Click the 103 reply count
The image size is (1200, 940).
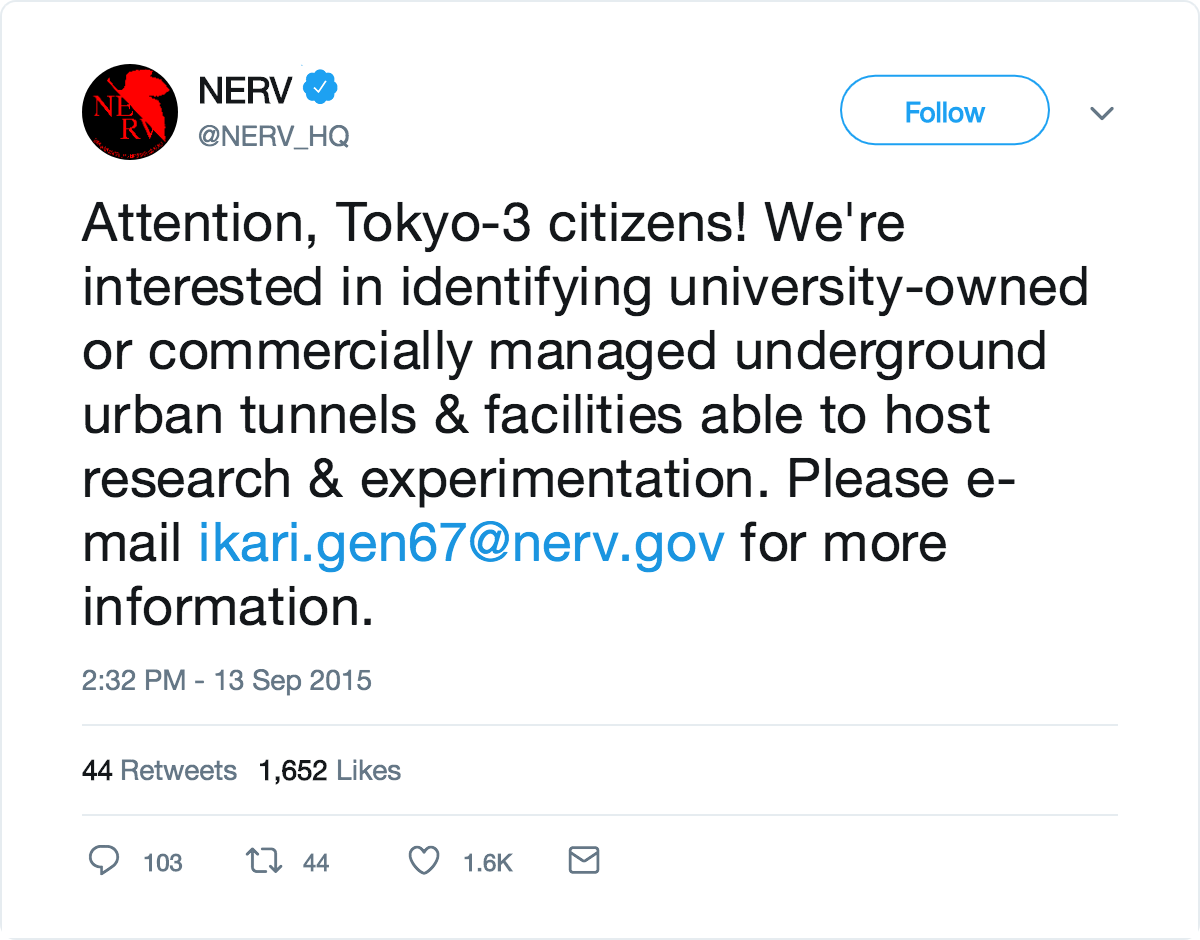click(x=163, y=863)
